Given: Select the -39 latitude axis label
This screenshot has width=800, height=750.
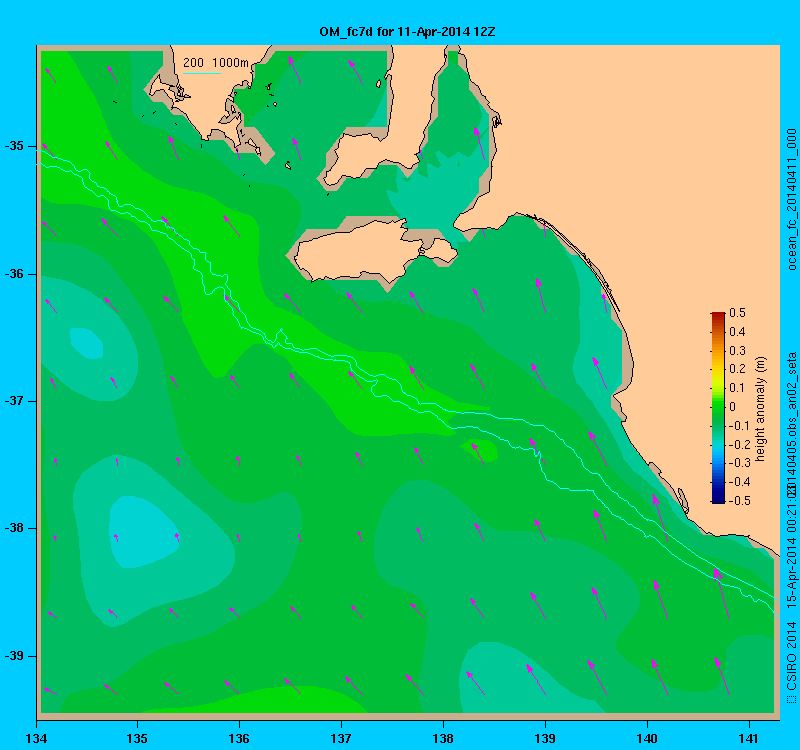Looking at the screenshot, I should 14,656.
